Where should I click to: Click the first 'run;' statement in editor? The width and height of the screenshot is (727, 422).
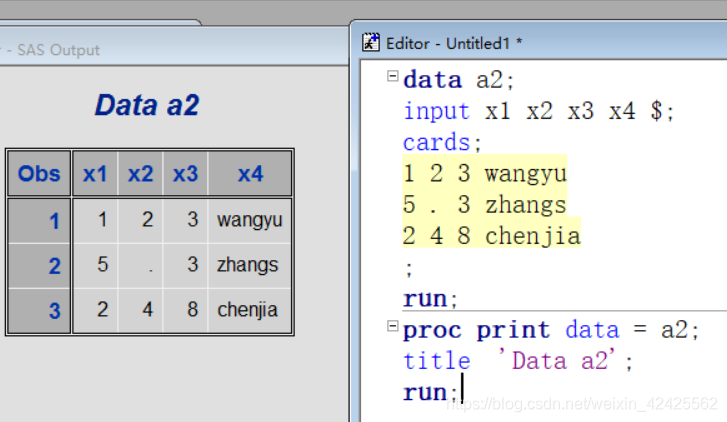click(x=430, y=299)
